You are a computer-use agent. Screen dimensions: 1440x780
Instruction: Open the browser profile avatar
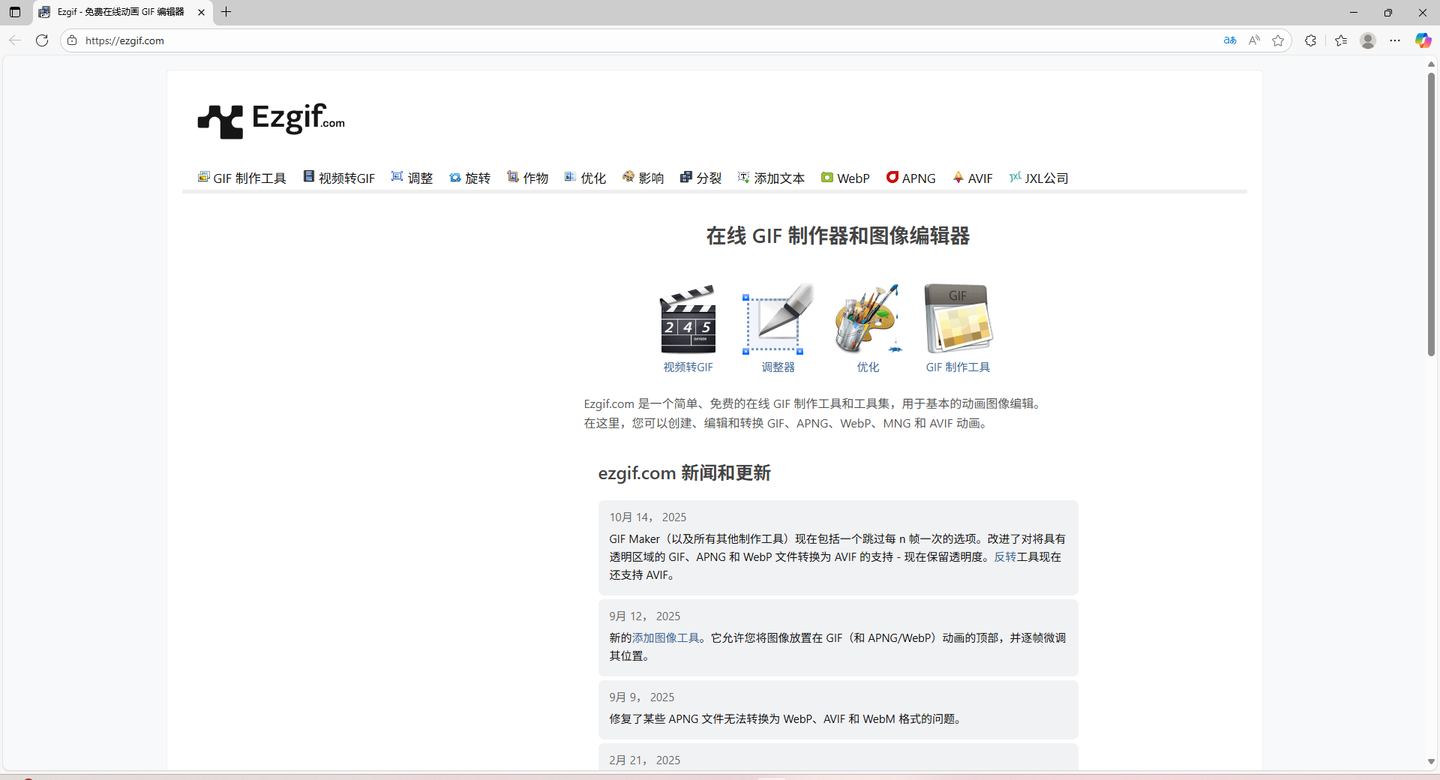coord(1368,40)
